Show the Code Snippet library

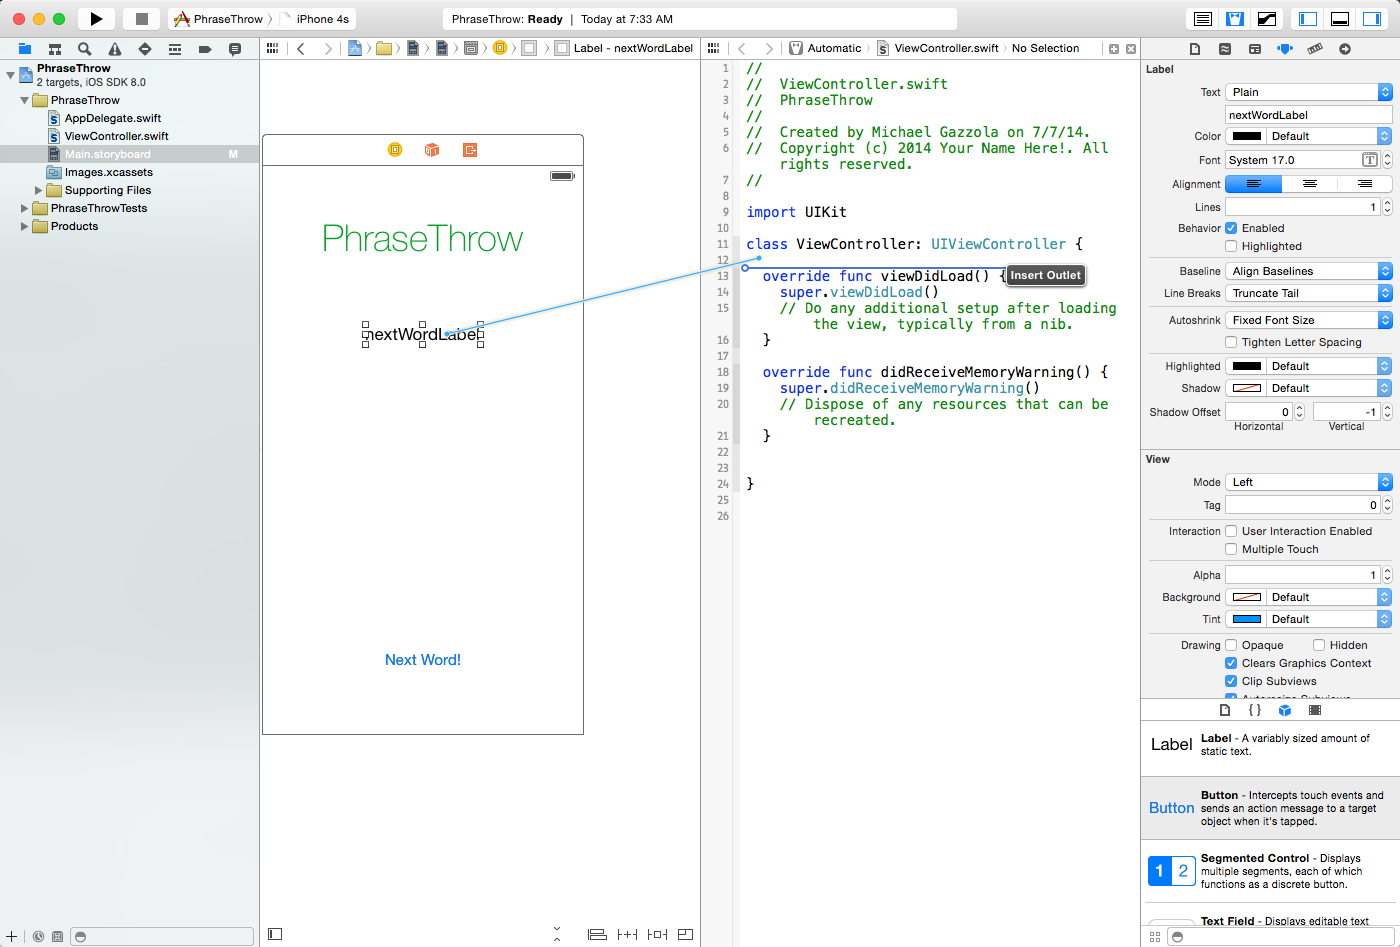(1255, 710)
